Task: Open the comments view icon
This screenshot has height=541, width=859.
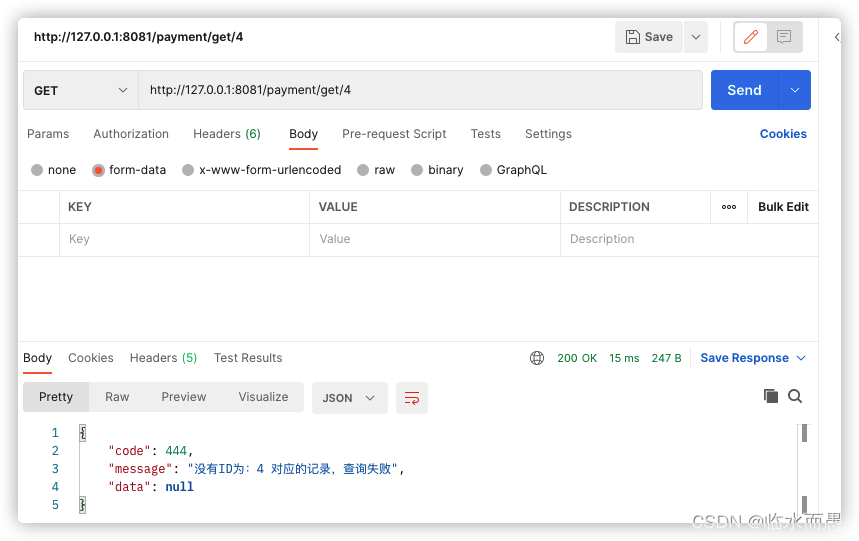Action: tap(784, 37)
